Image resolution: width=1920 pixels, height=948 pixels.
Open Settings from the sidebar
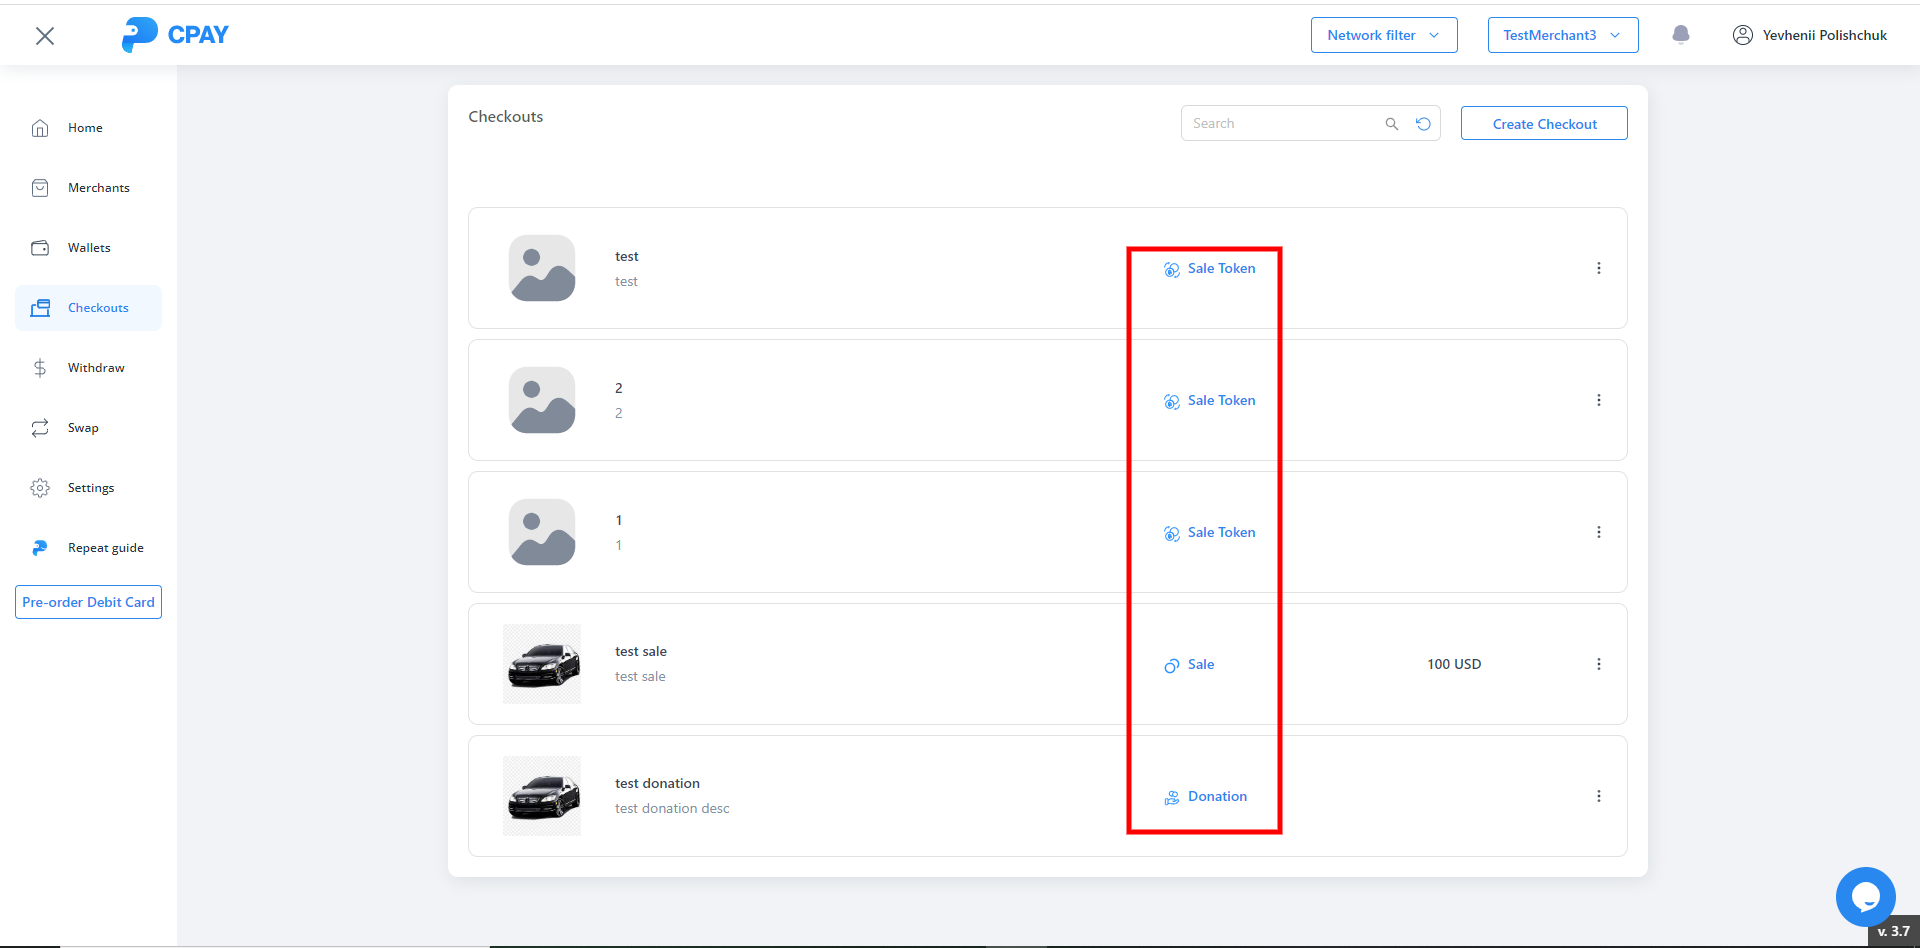(90, 488)
